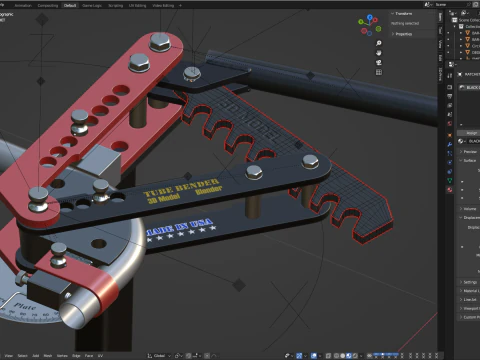
Task: Open the Item tab of viewport sidebar
Action: click(x=440, y=17)
